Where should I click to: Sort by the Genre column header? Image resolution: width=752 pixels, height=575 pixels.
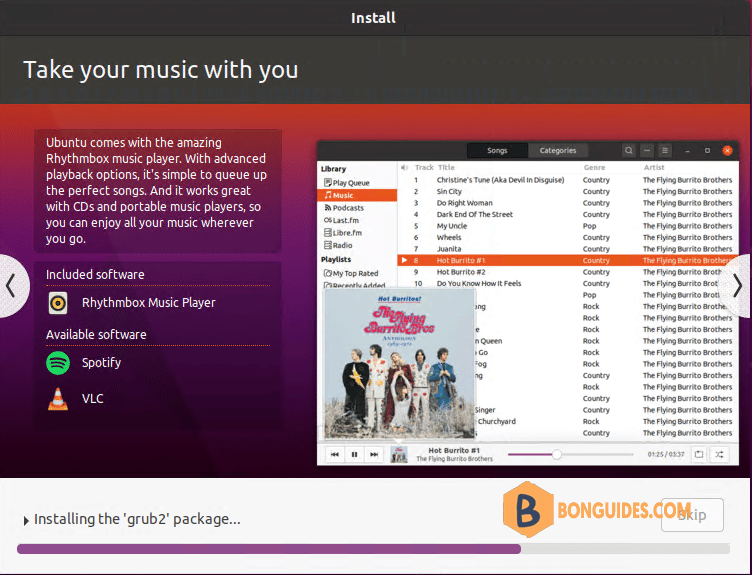tap(594, 167)
